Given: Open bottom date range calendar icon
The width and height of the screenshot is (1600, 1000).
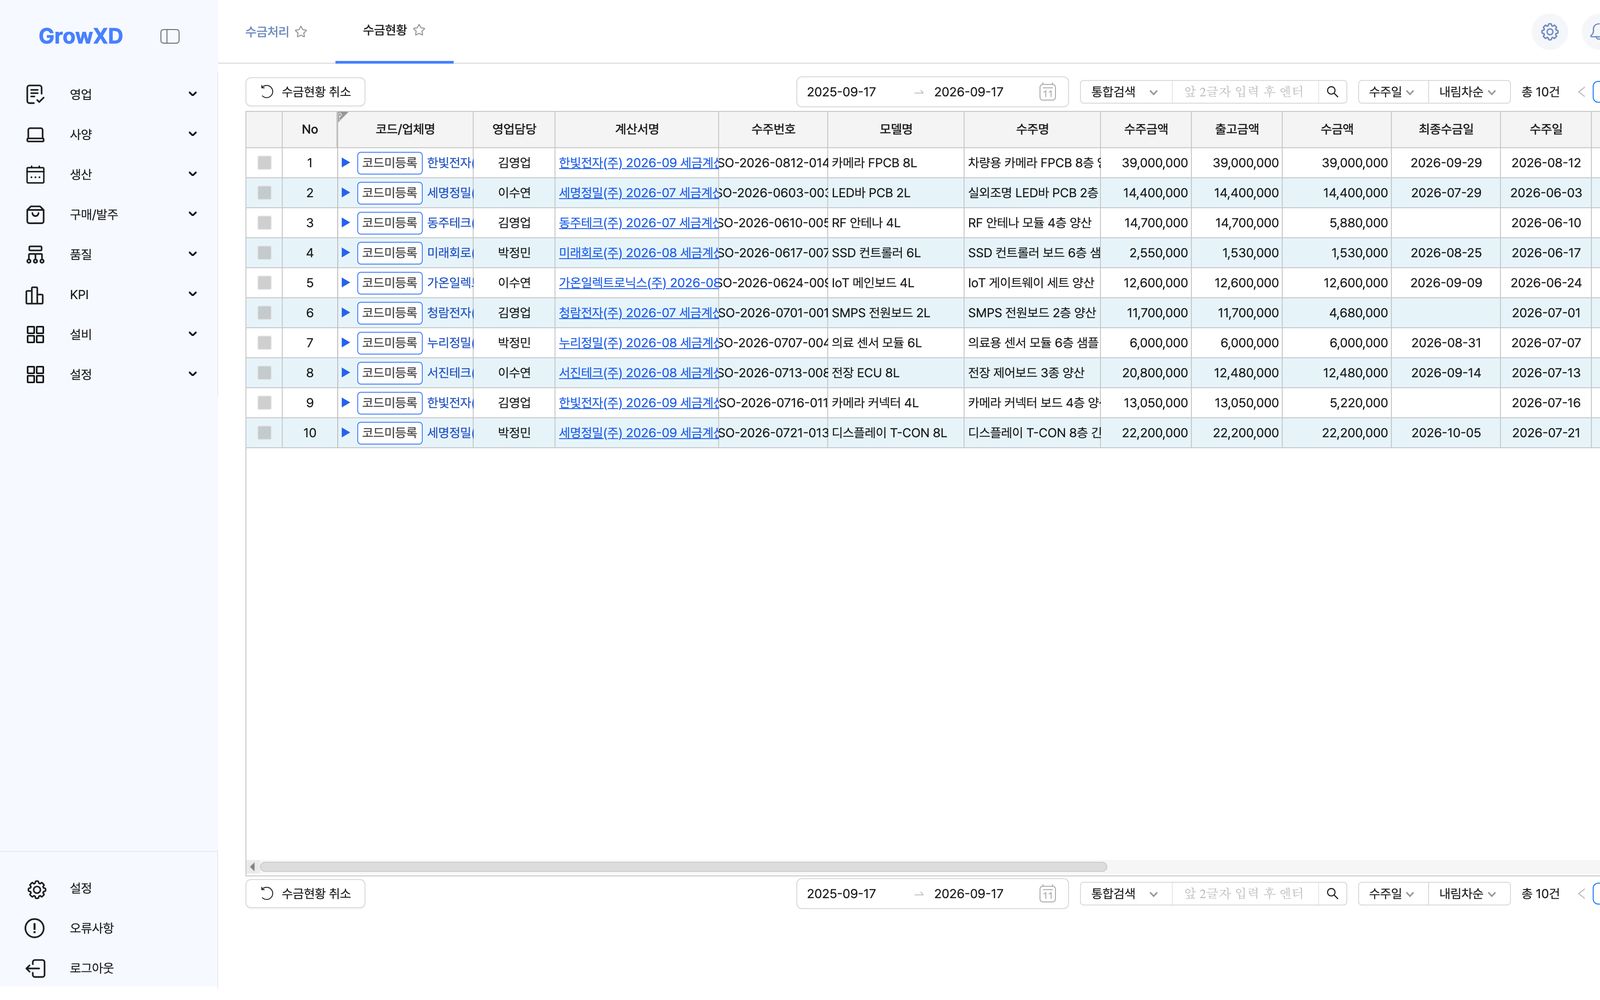Looking at the screenshot, I should 1047,894.
